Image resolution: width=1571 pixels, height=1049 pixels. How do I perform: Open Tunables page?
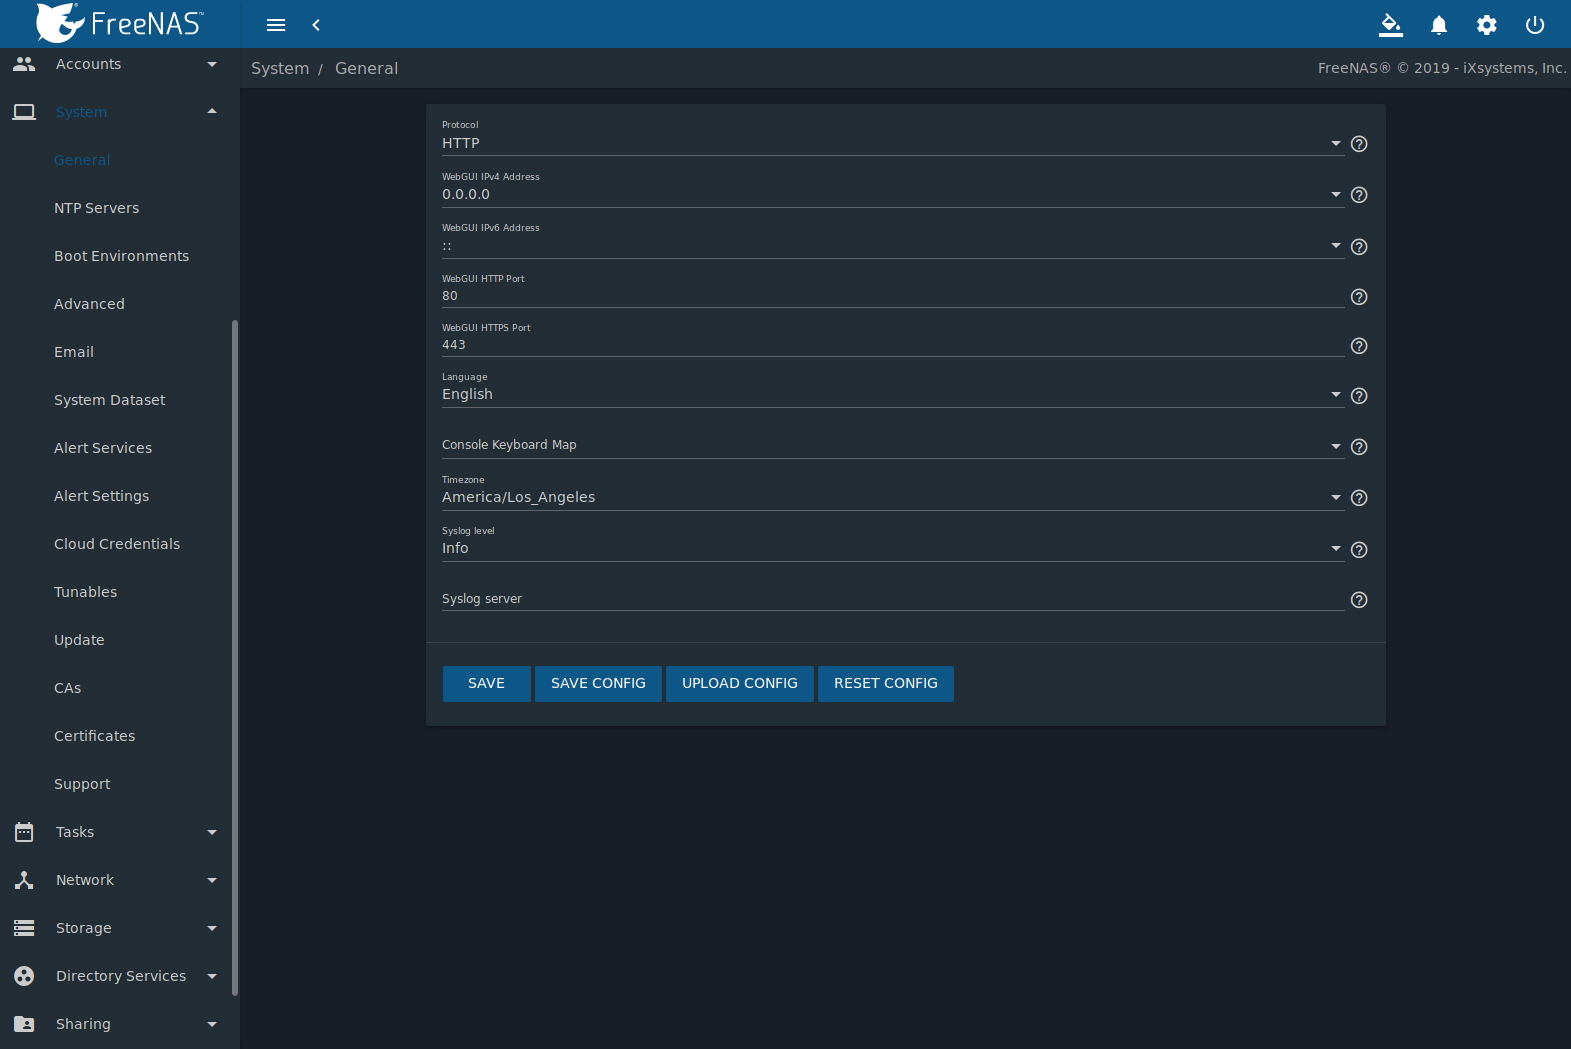click(x=85, y=592)
